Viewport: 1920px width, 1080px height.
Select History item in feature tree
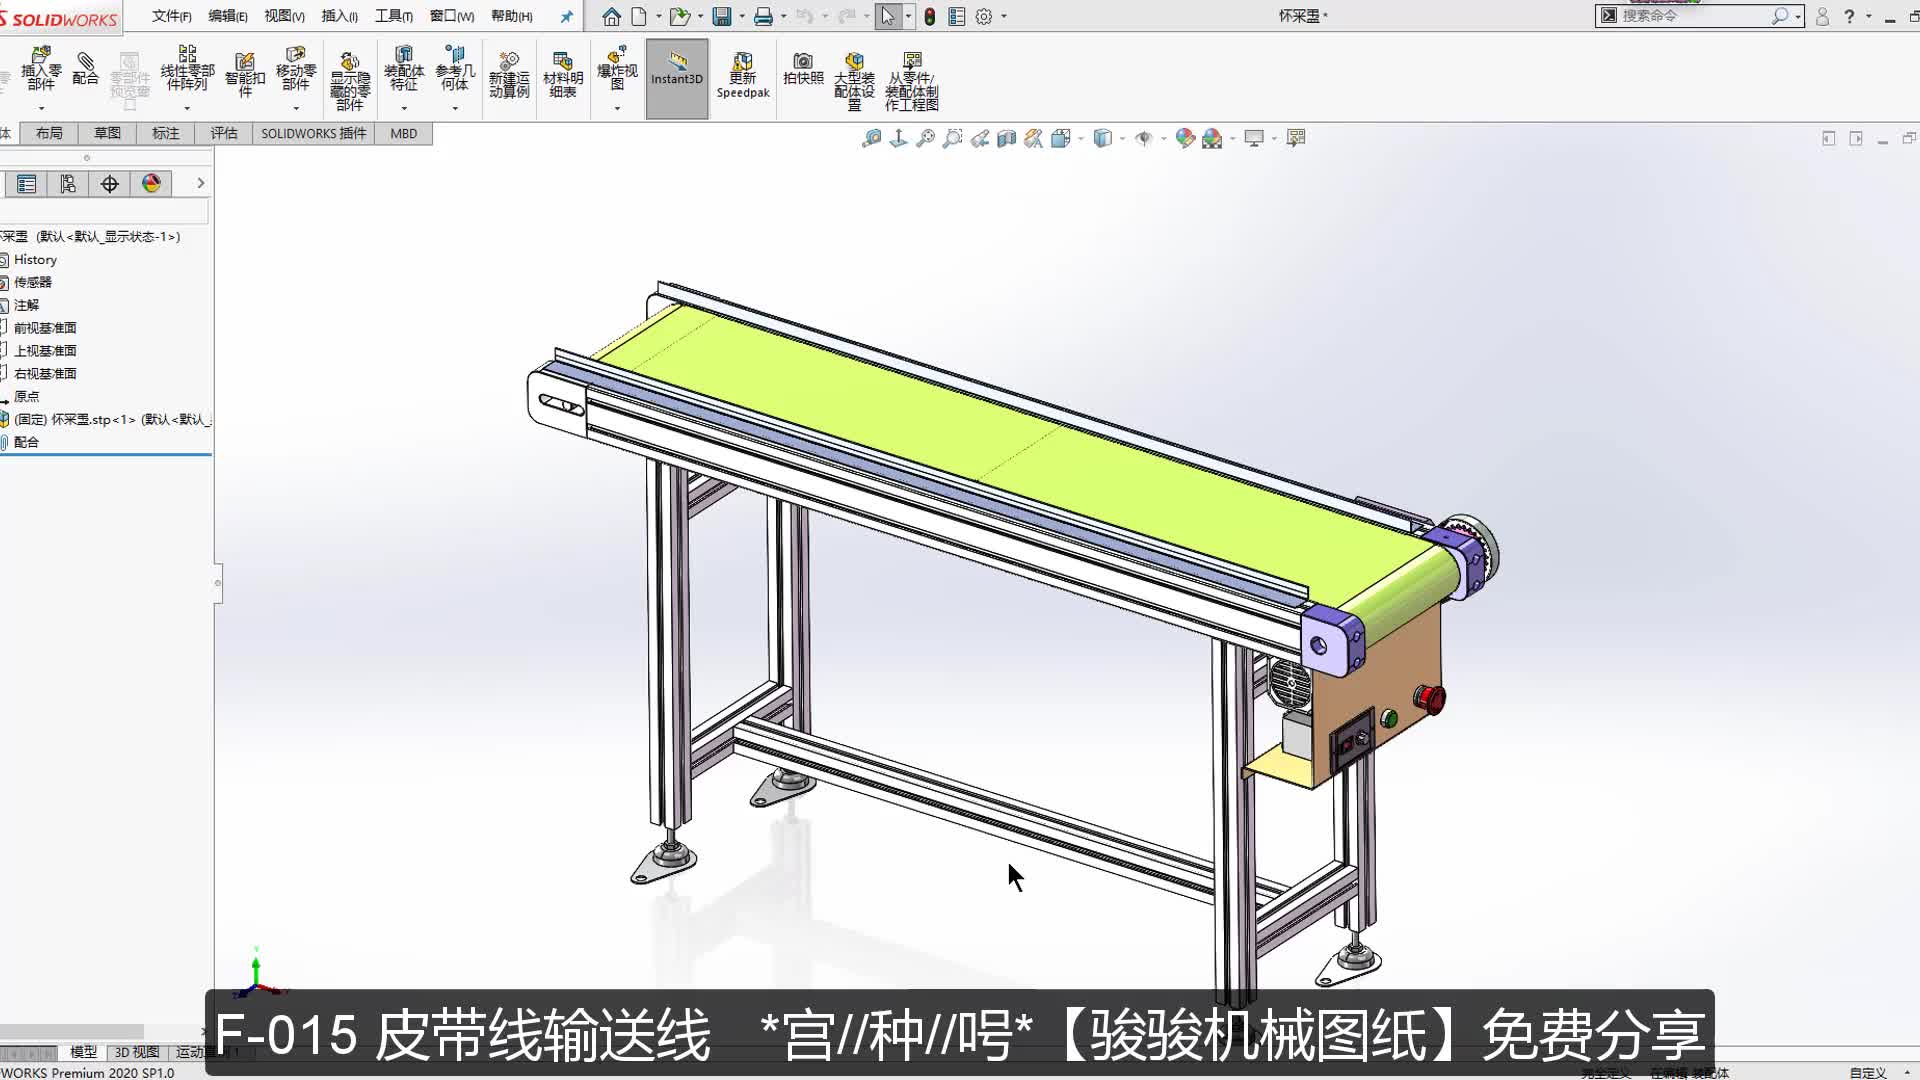pos(35,260)
